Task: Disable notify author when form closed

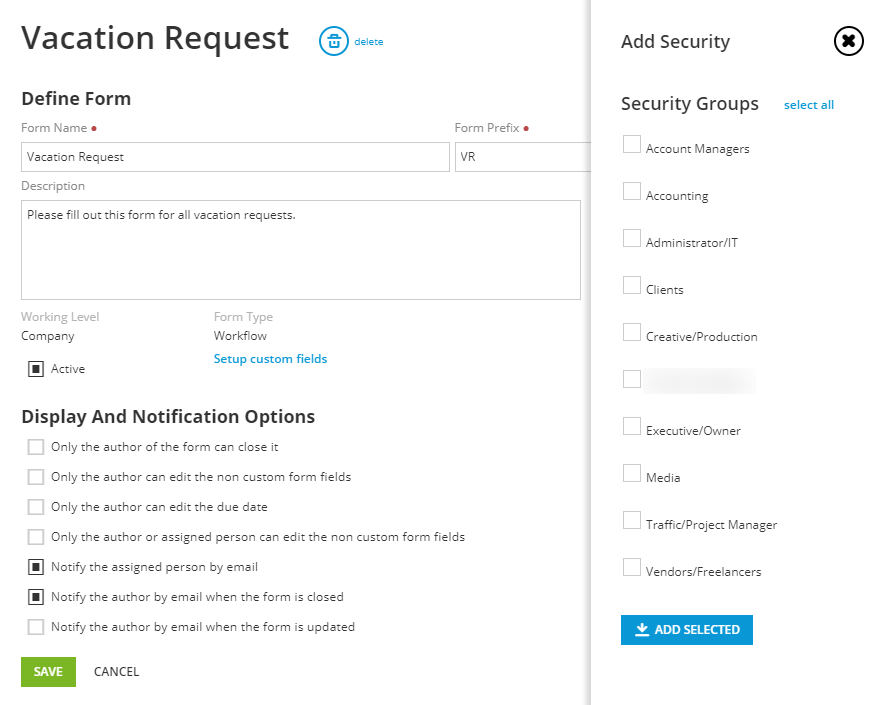Action: pos(36,597)
